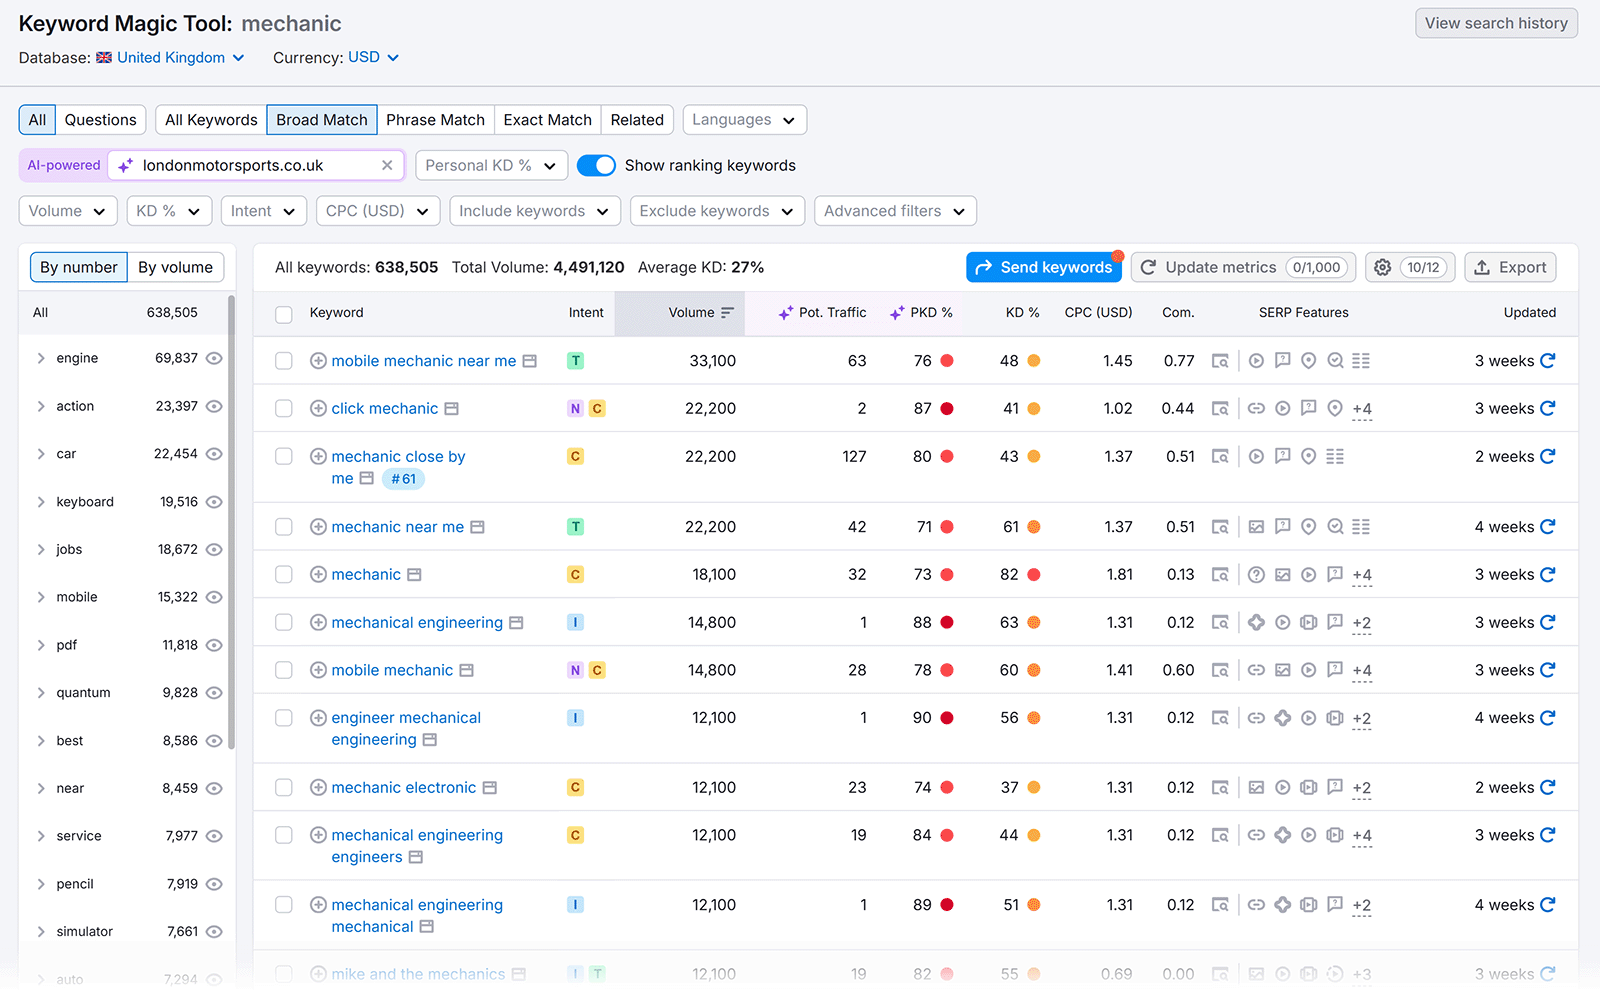Add click mechanic to list via plus icon

point(318,408)
